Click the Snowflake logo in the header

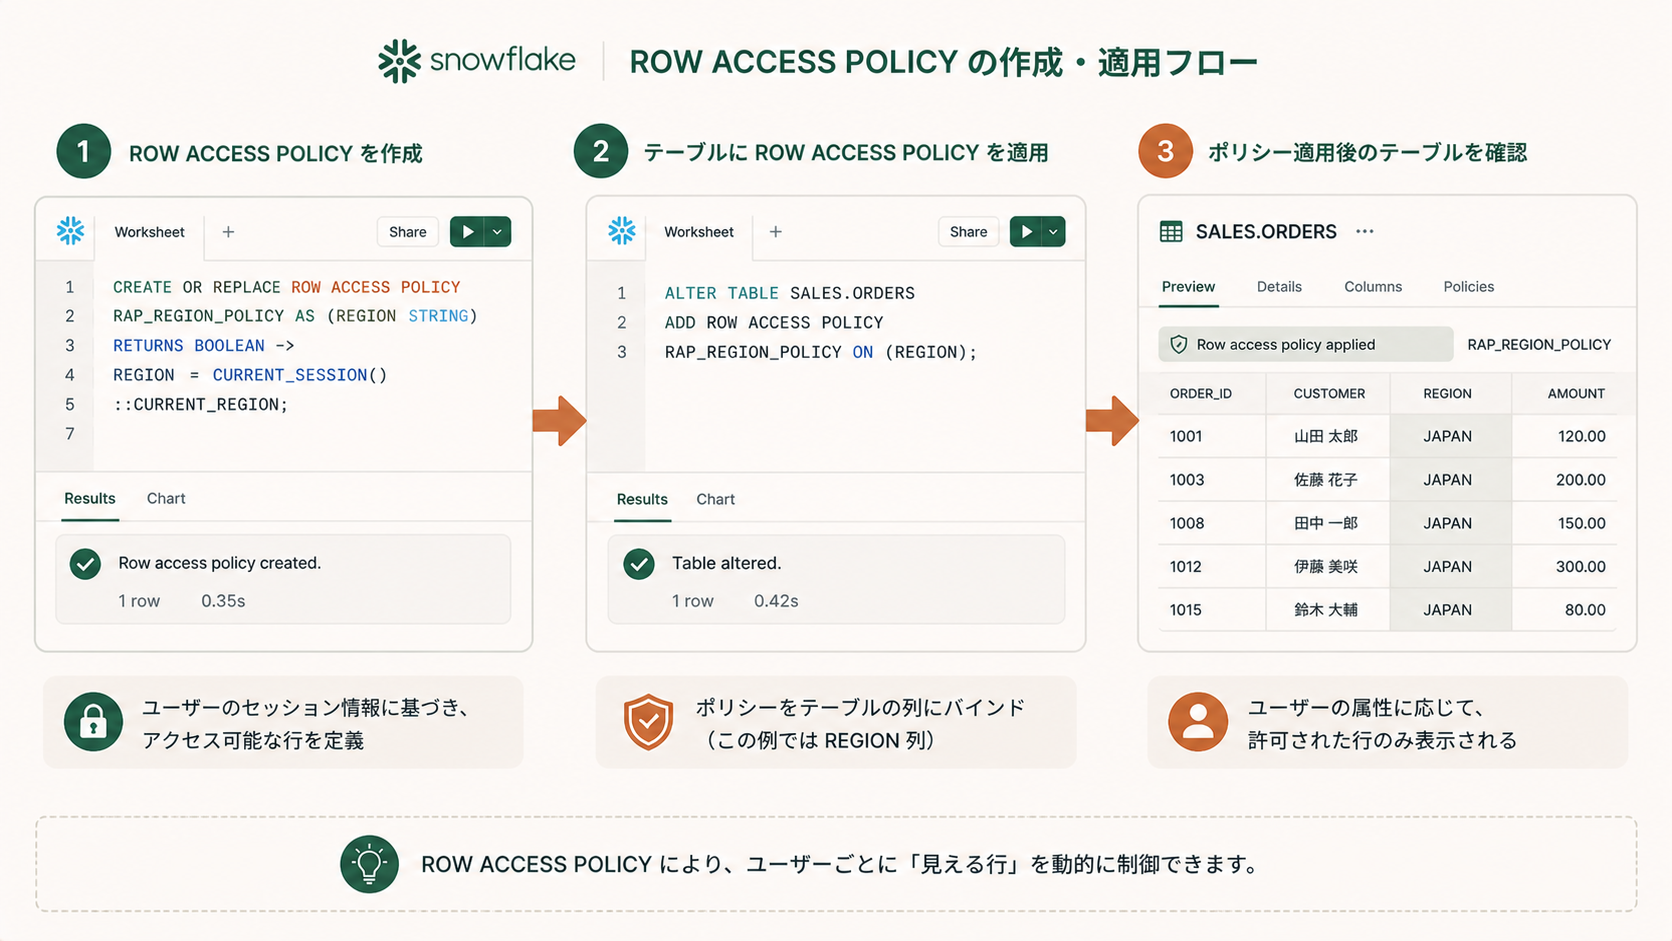[x=477, y=61]
